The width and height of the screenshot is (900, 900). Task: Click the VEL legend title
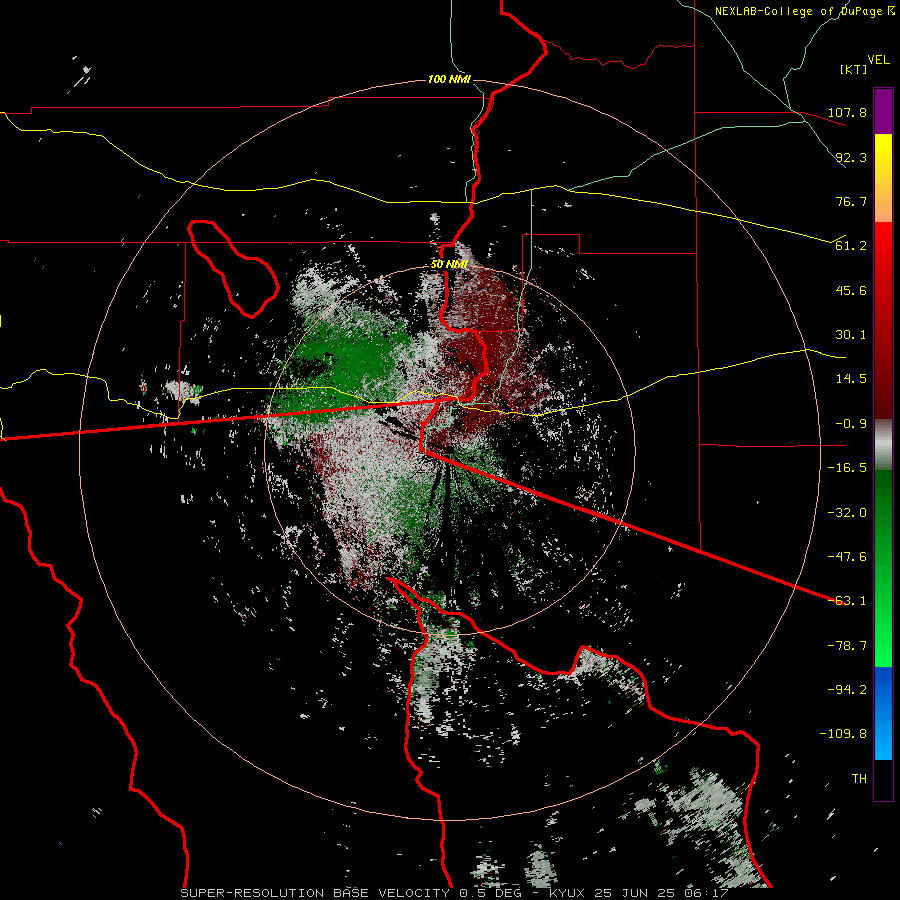coord(879,59)
